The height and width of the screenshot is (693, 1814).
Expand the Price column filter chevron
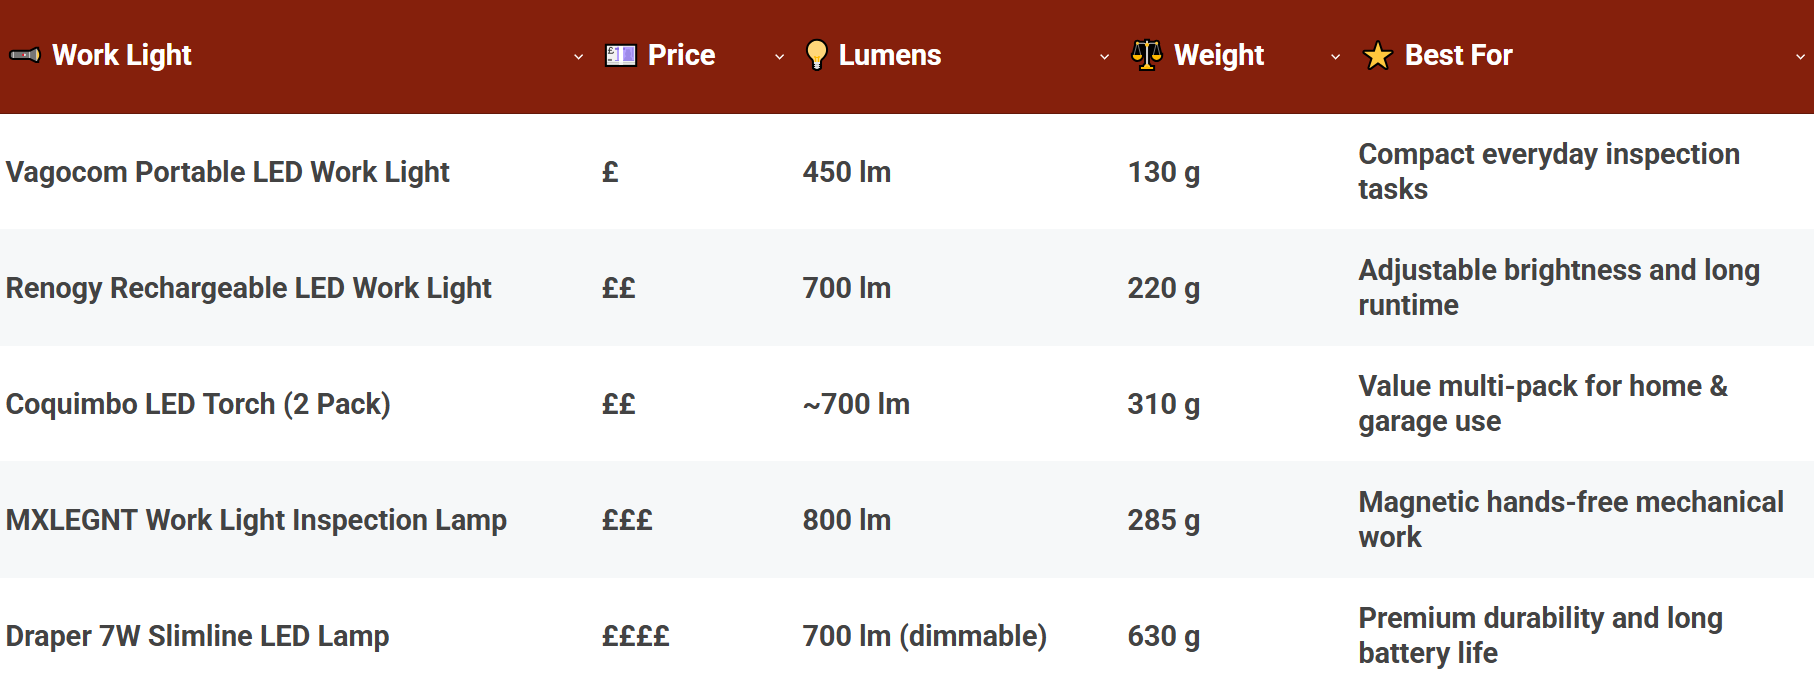(x=780, y=58)
